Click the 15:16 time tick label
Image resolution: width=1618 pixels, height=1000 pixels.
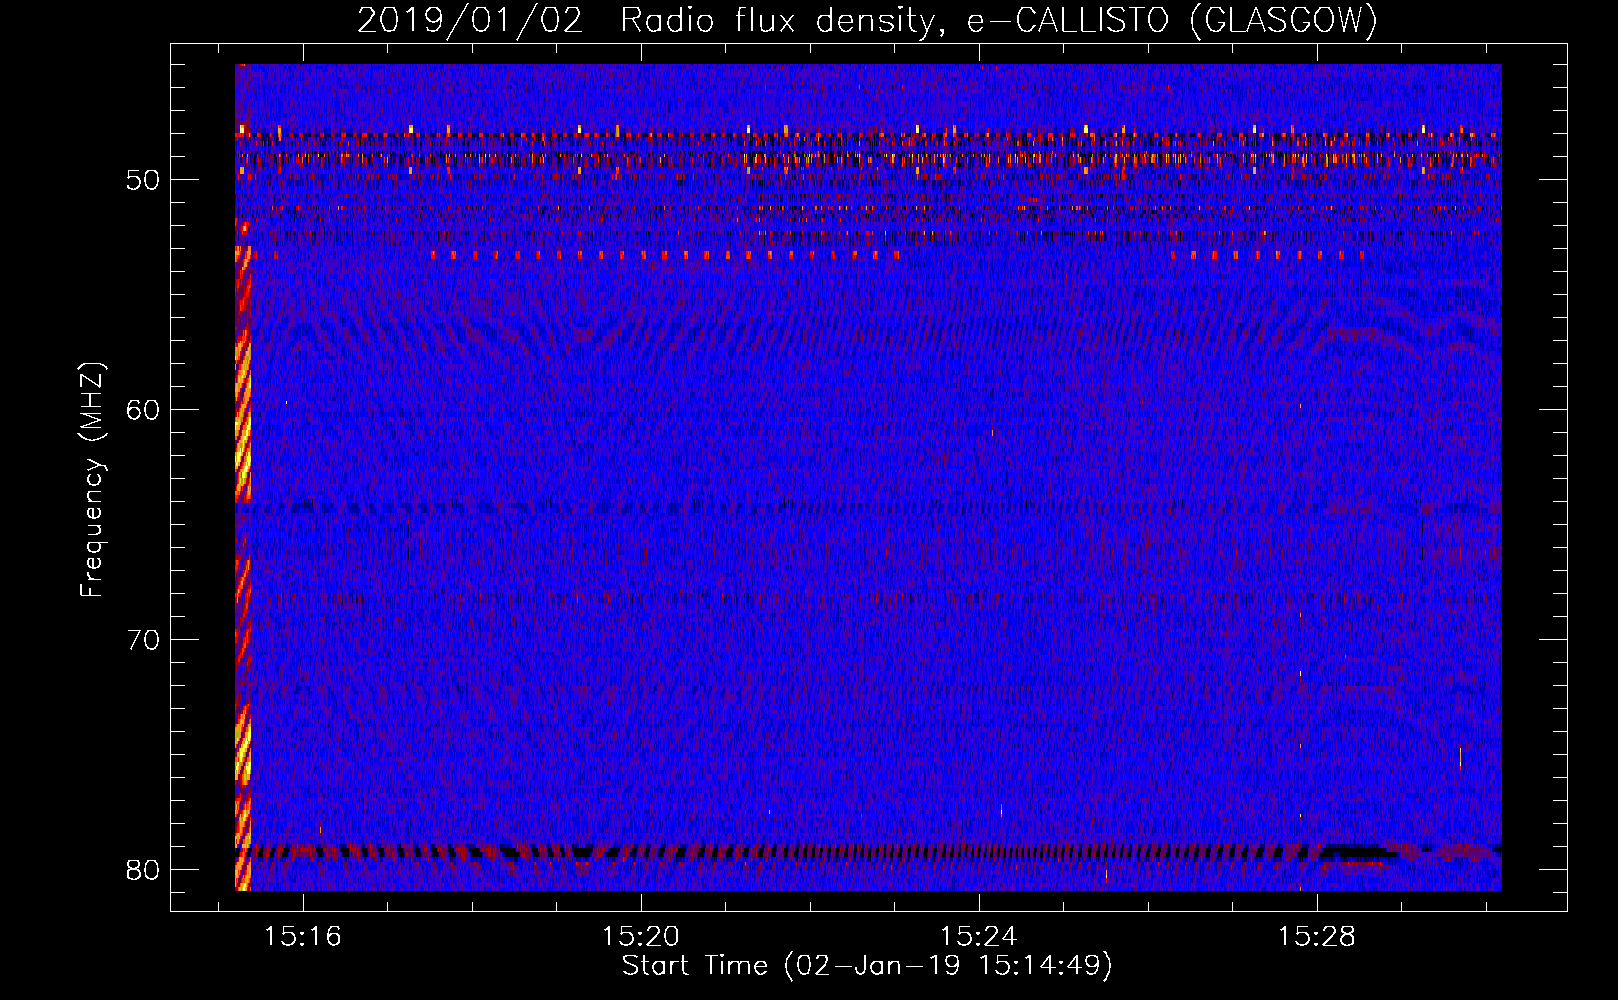[303, 936]
